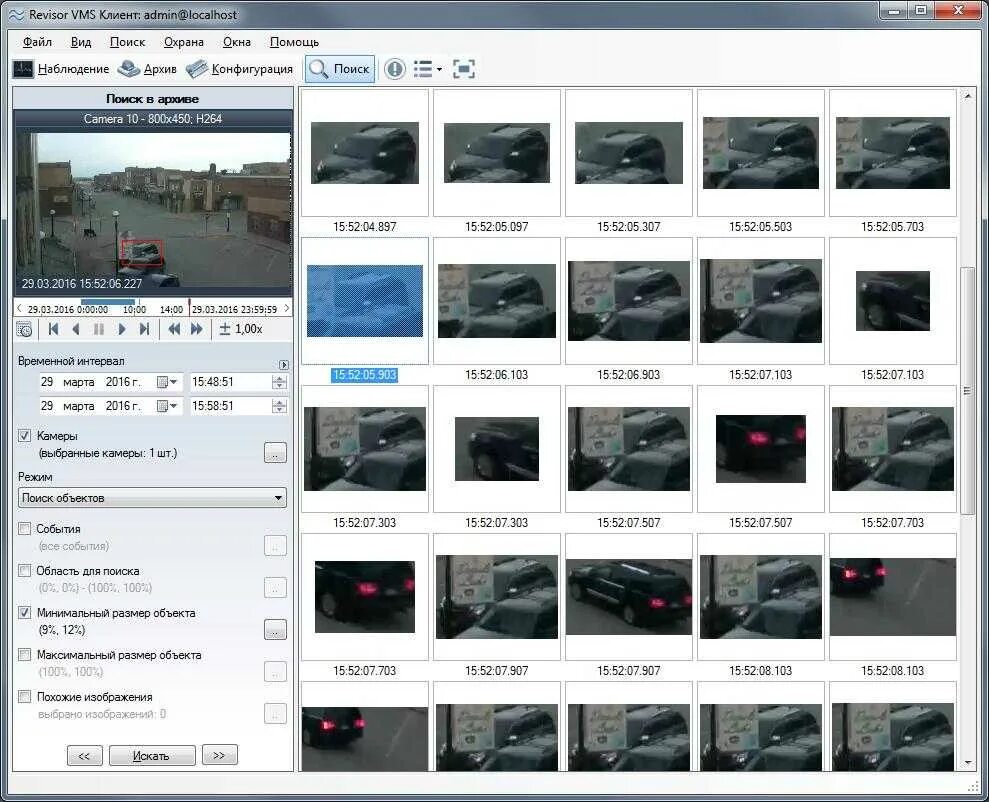
Task: Jump to first frame playback icon
Action: pyautogui.click(x=54, y=329)
